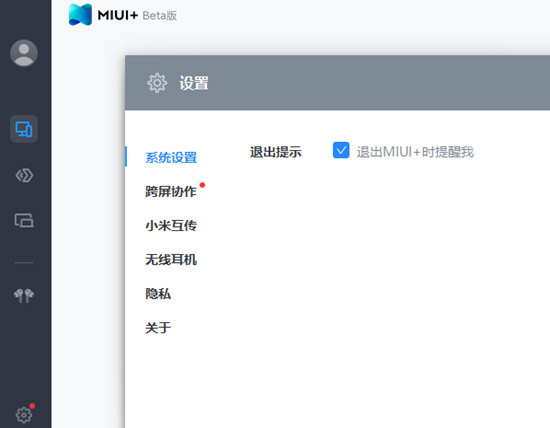Open 关于 page
Image resolution: width=550 pixels, height=428 pixels.
(x=158, y=328)
